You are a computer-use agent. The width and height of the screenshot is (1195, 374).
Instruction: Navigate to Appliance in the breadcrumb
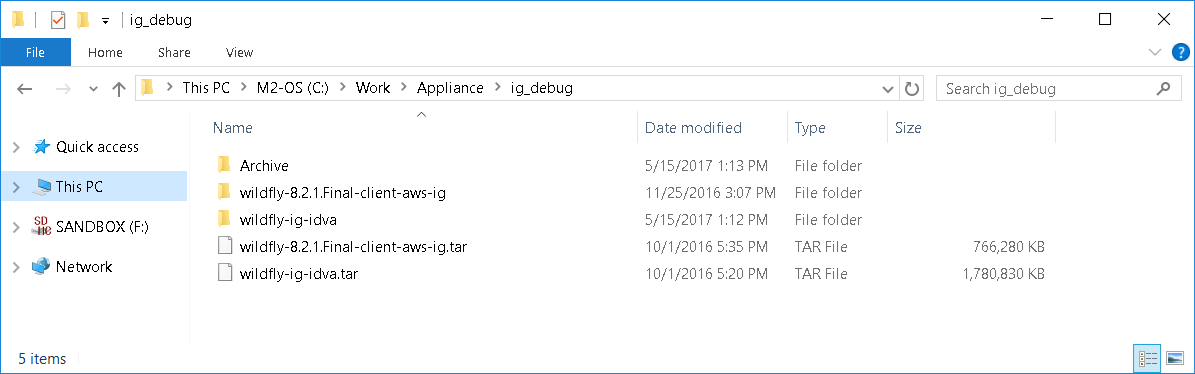point(450,88)
